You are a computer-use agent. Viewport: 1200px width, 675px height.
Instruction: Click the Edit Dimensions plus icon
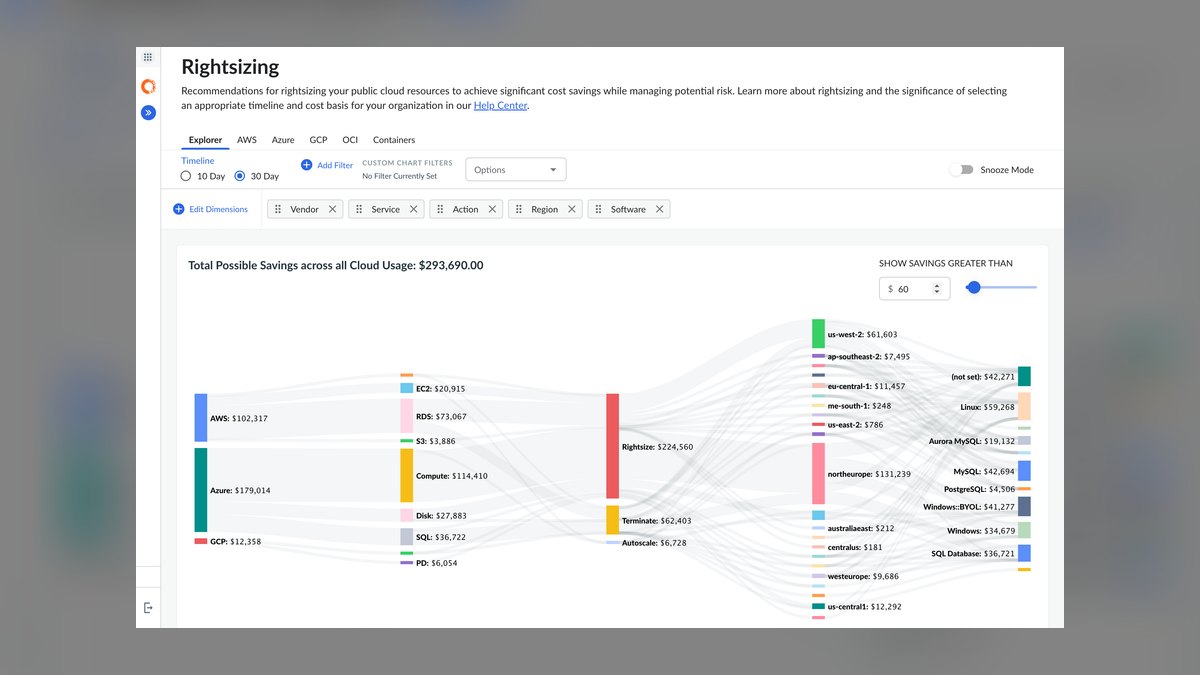[x=179, y=209]
